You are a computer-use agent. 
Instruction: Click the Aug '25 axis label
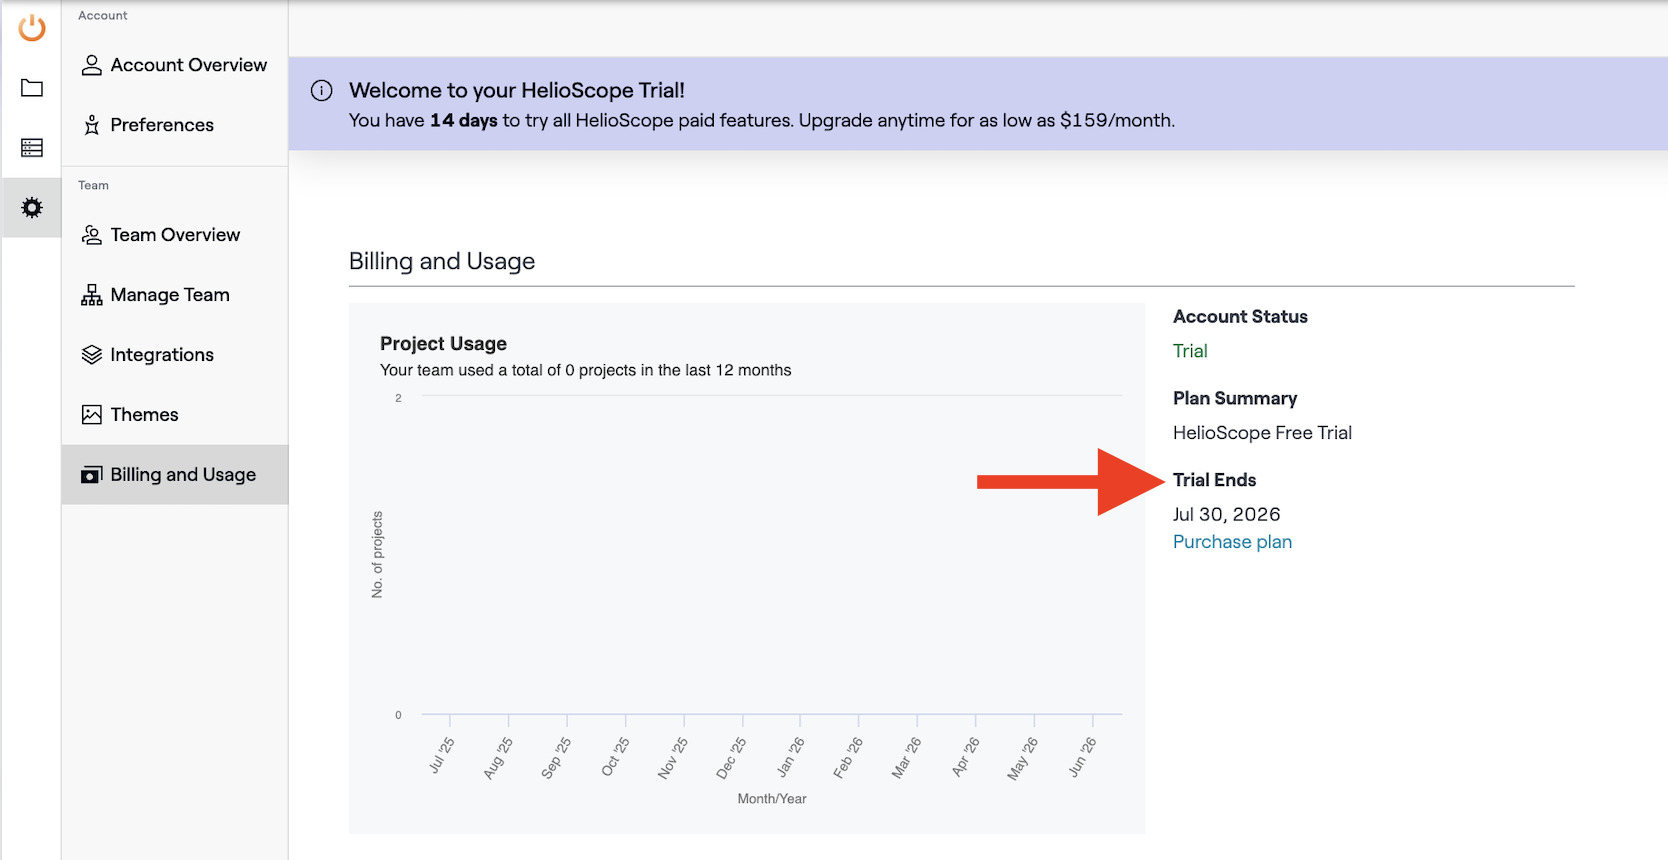(x=498, y=758)
